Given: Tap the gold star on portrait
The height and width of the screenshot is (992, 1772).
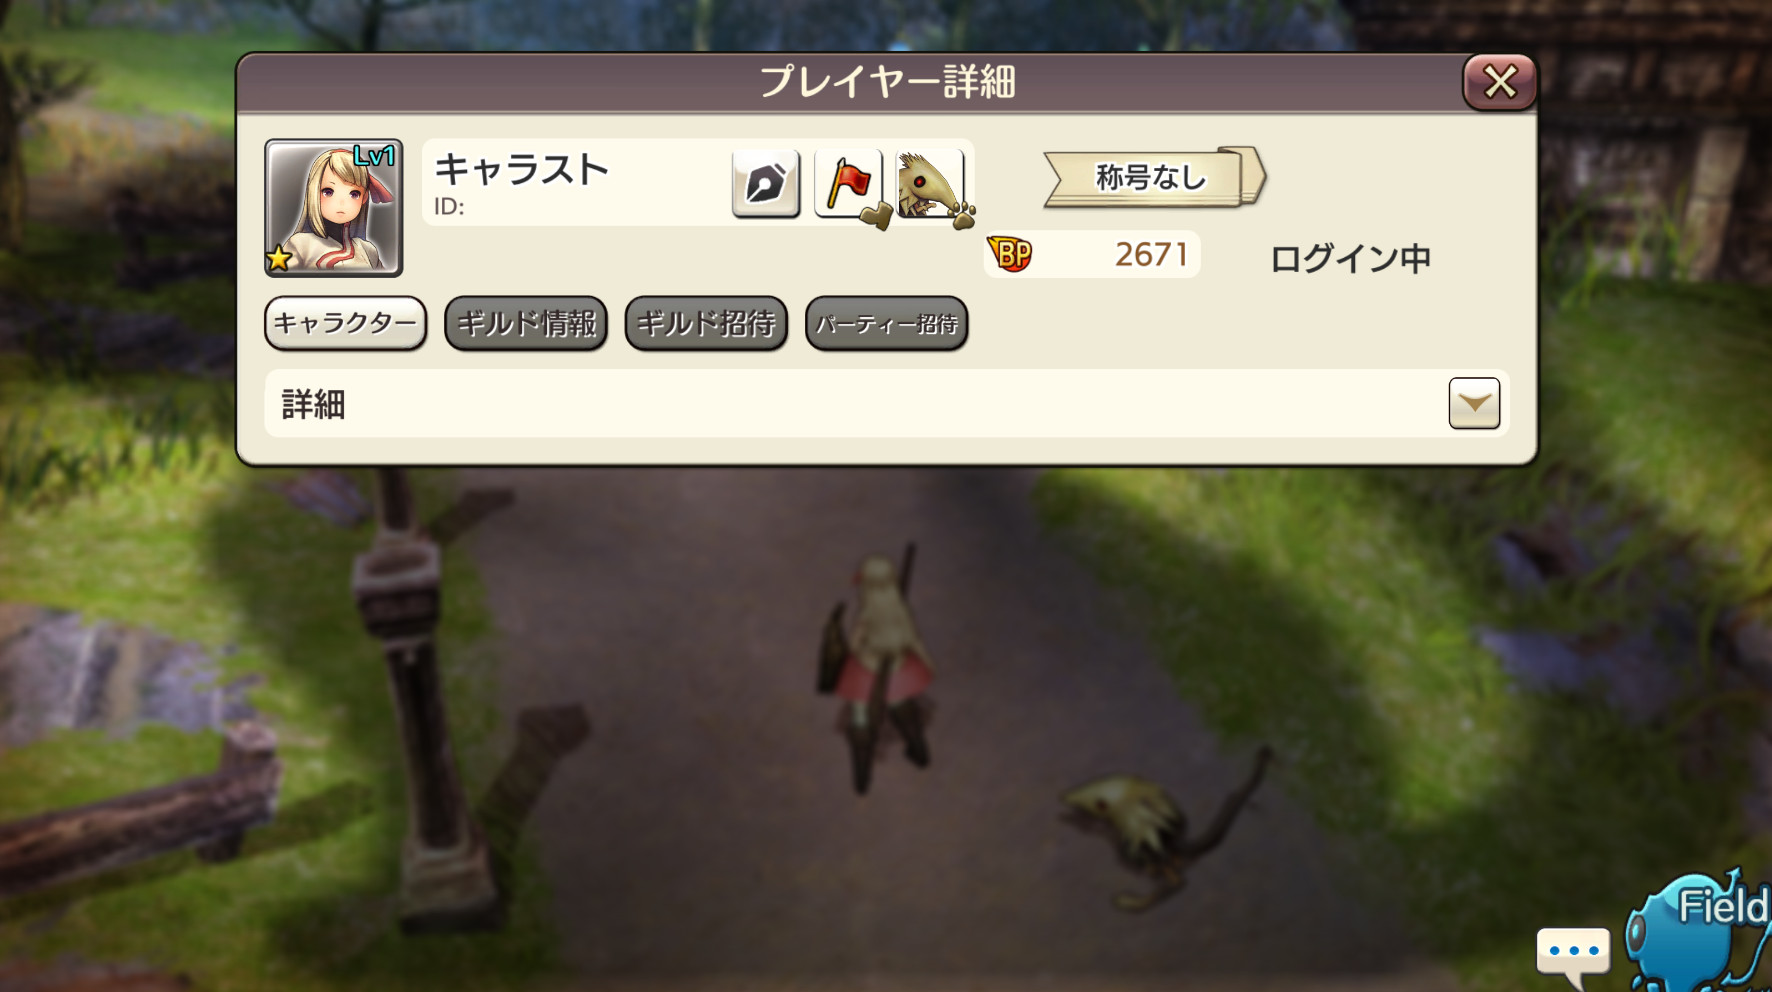Looking at the screenshot, I should coord(279,259).
